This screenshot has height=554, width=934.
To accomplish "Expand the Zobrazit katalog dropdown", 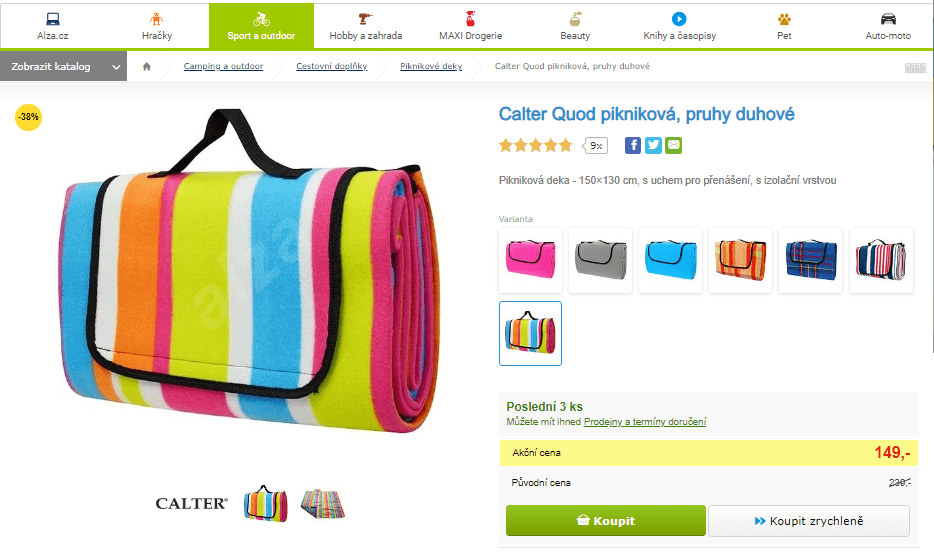I will pos(63,66).
